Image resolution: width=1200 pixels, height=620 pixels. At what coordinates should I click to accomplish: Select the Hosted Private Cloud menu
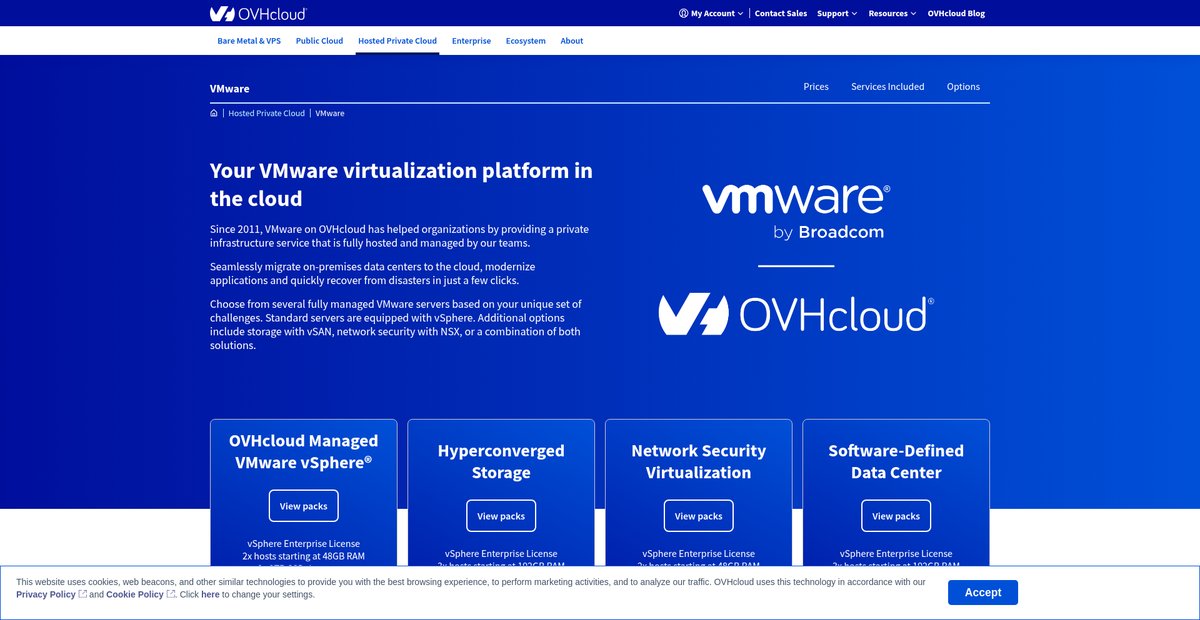pyautogui.click(x=397, y=41)
